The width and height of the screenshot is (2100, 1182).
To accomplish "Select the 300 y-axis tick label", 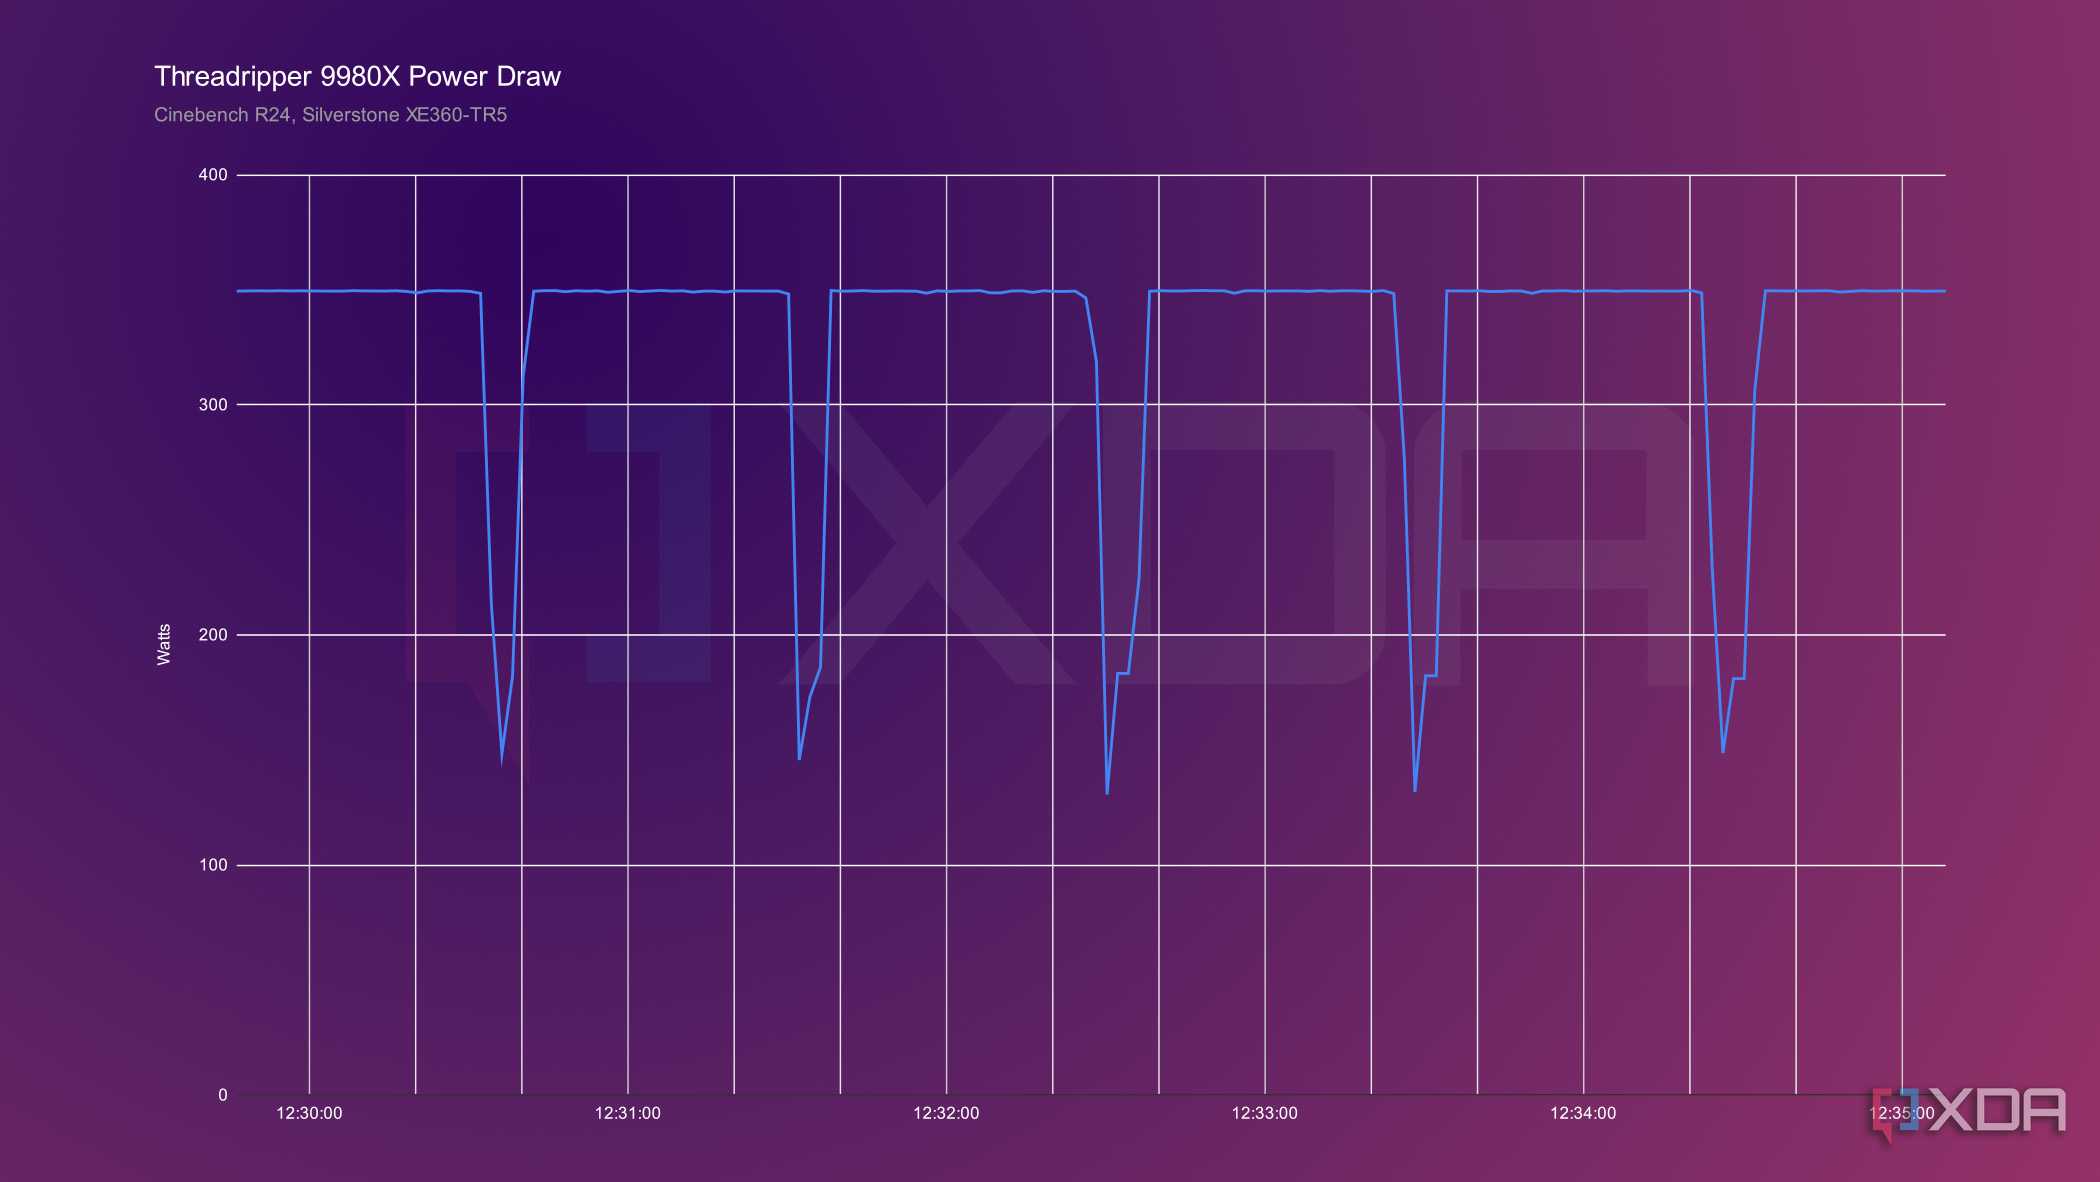I will click(213, 405).
